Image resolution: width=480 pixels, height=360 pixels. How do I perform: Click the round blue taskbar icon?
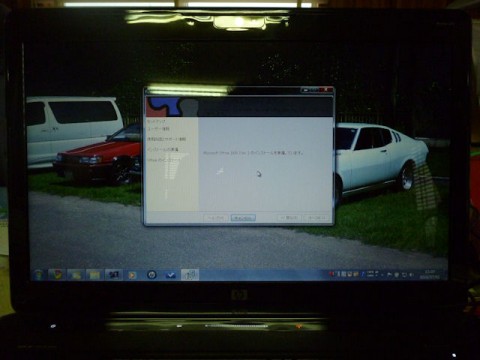pyautogui.click(x=152, y=275)
